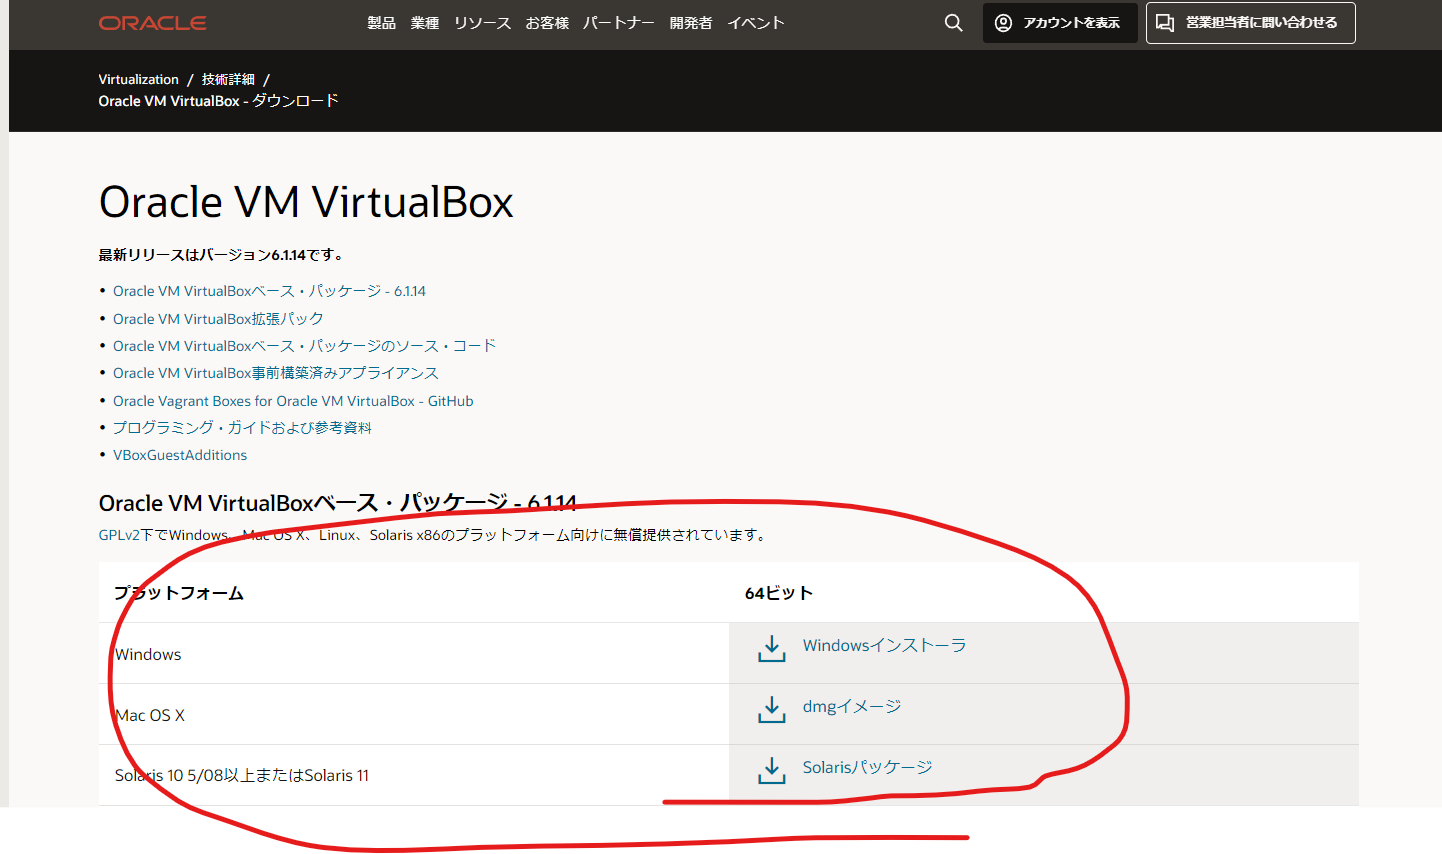The width and height of the screenshot is (1442, 854).
Task: Download Windowsインストーラ
Action: [x=884, y=646]
